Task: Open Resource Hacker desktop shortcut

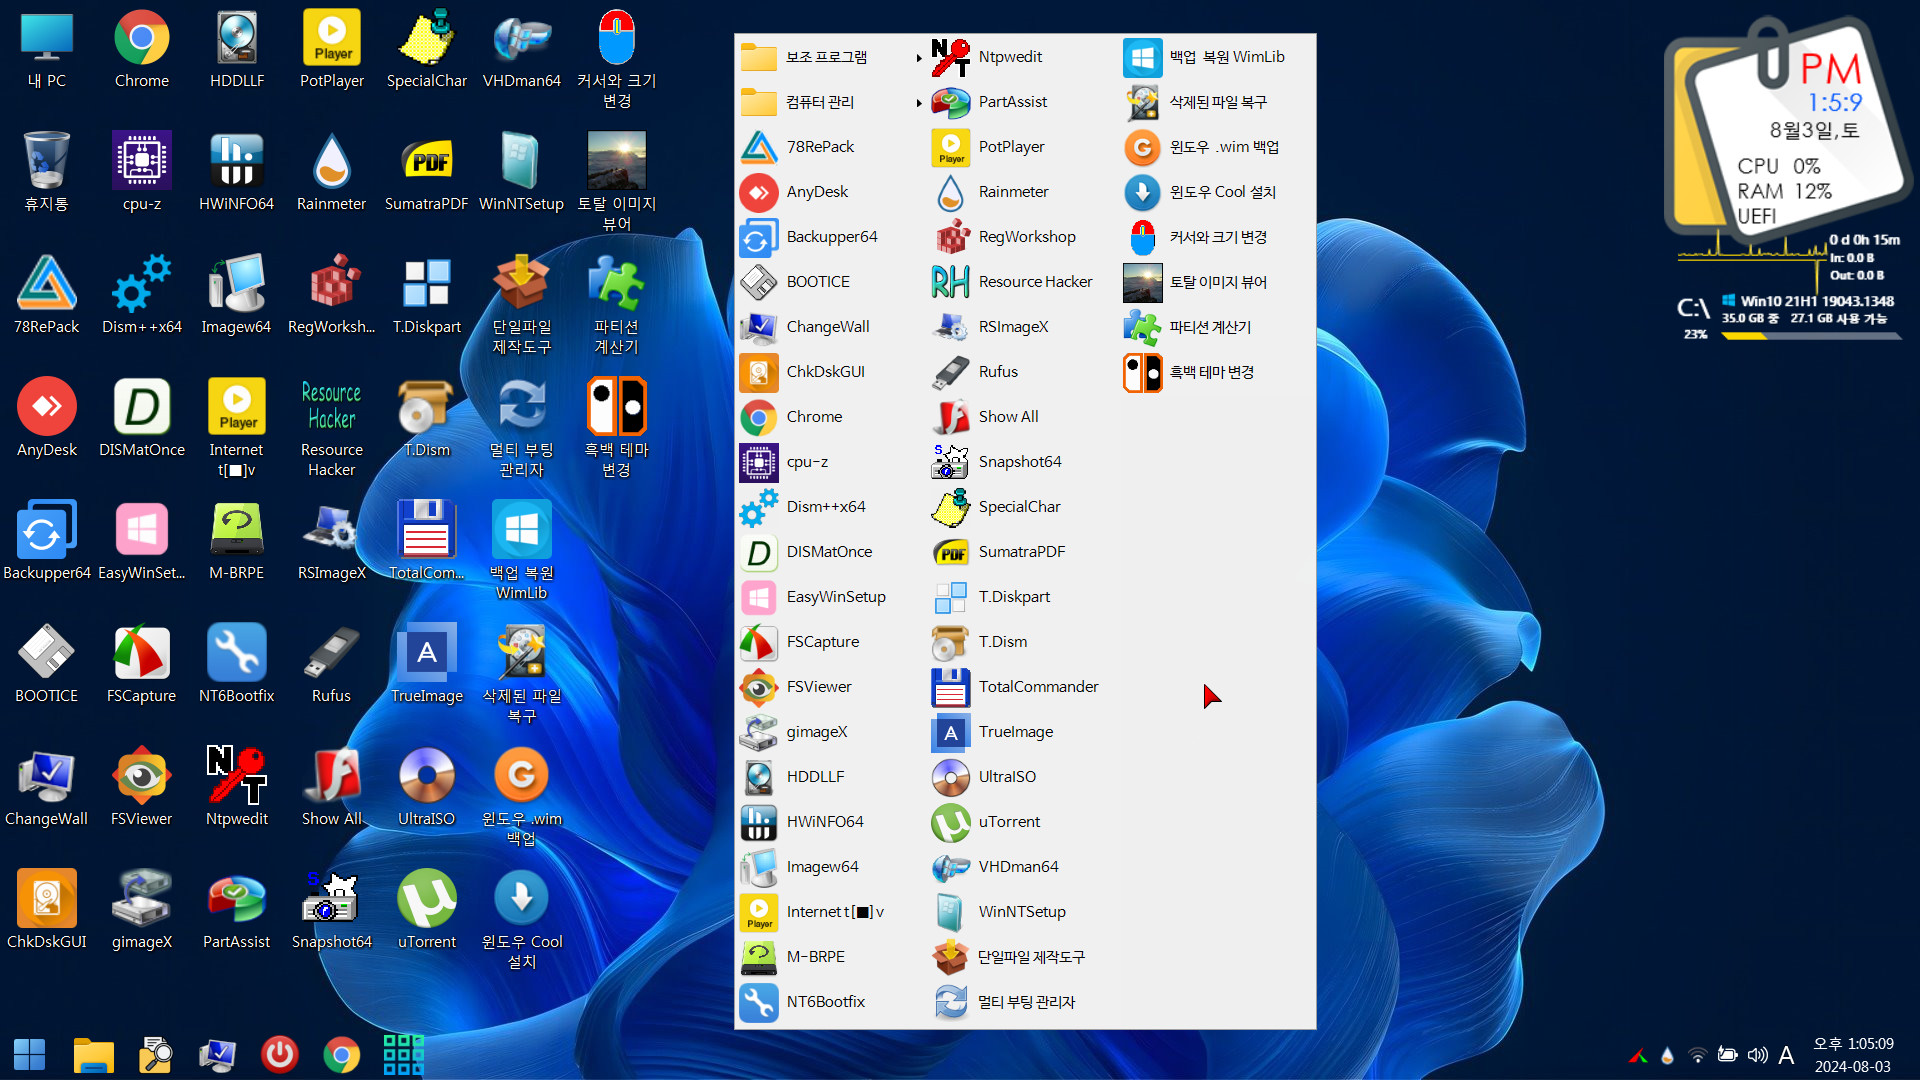Action: point(332,428)
